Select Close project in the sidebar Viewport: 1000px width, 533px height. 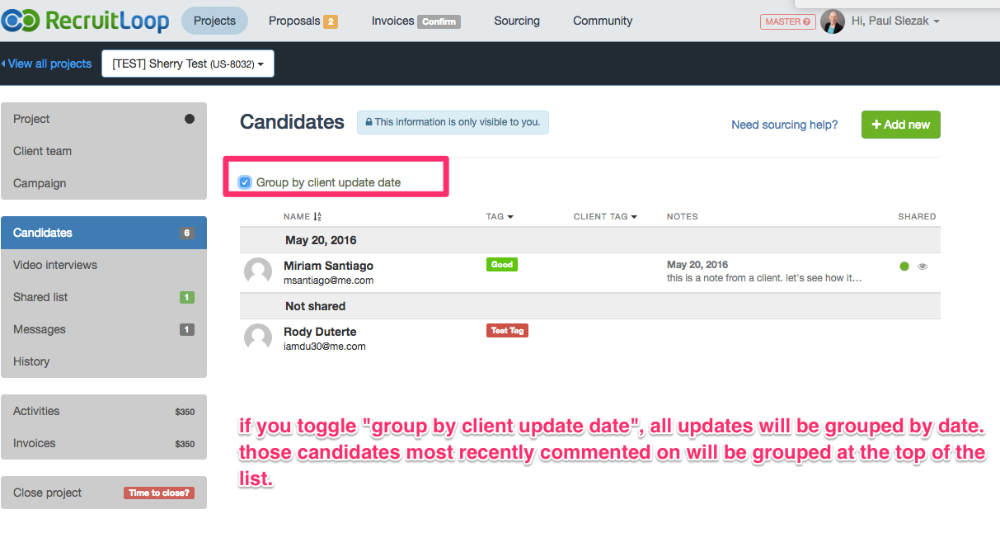pyautogui.click(x=104, y=492)
